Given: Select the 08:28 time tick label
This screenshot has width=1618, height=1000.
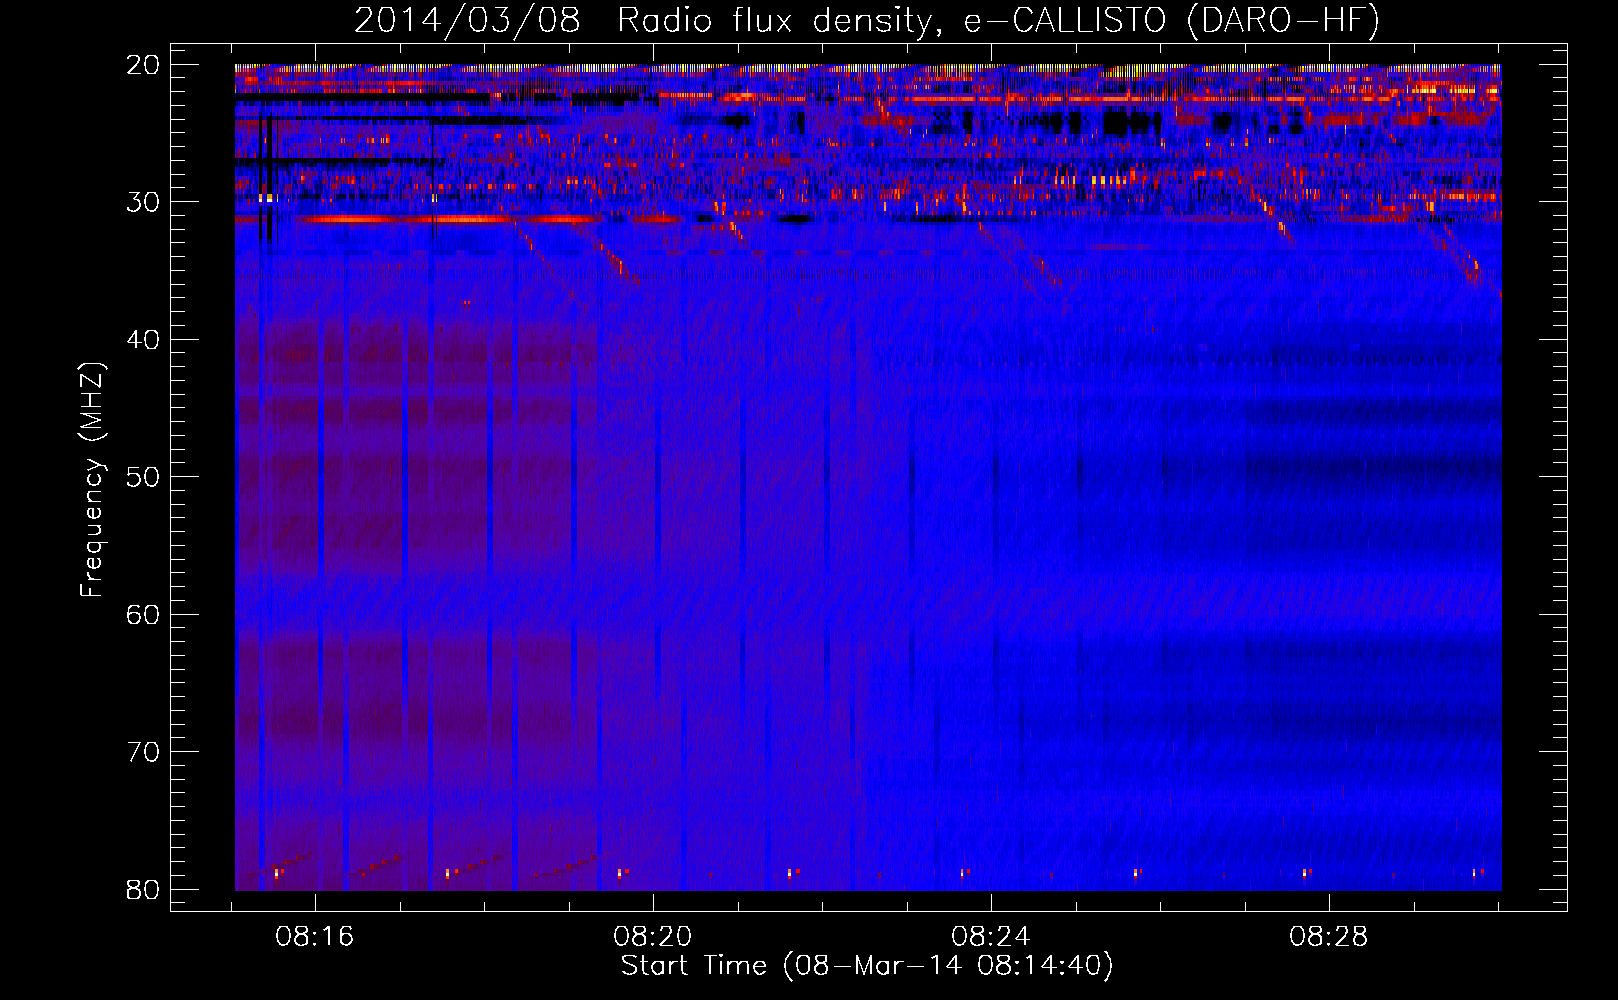Looking at the screenshot, I should point(1329,937).
